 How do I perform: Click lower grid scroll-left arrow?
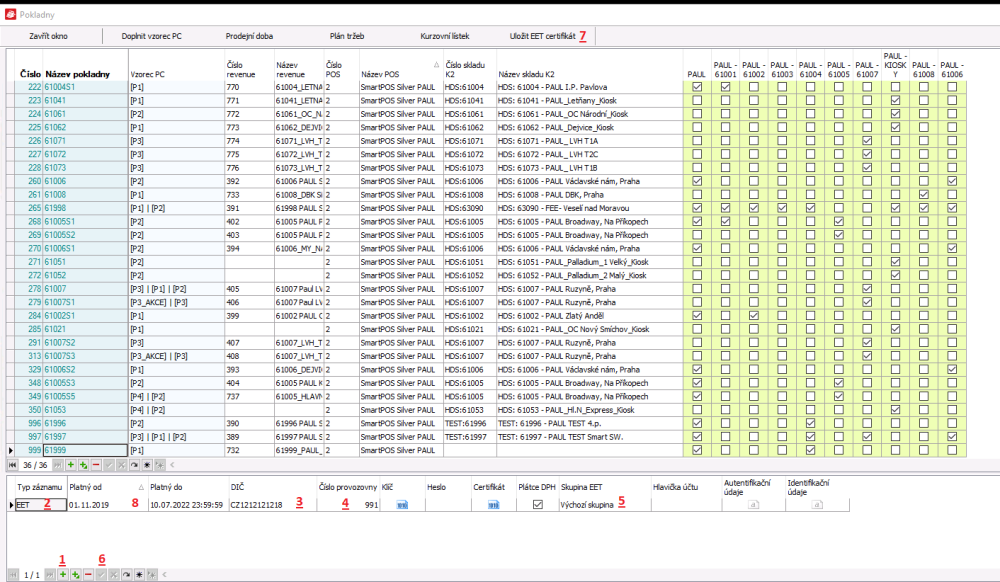coord(165,574)
